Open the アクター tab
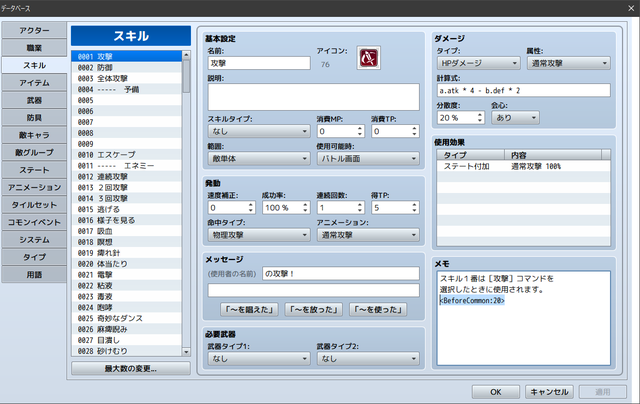This screenshot has height=404, width=640. [34, 30]
